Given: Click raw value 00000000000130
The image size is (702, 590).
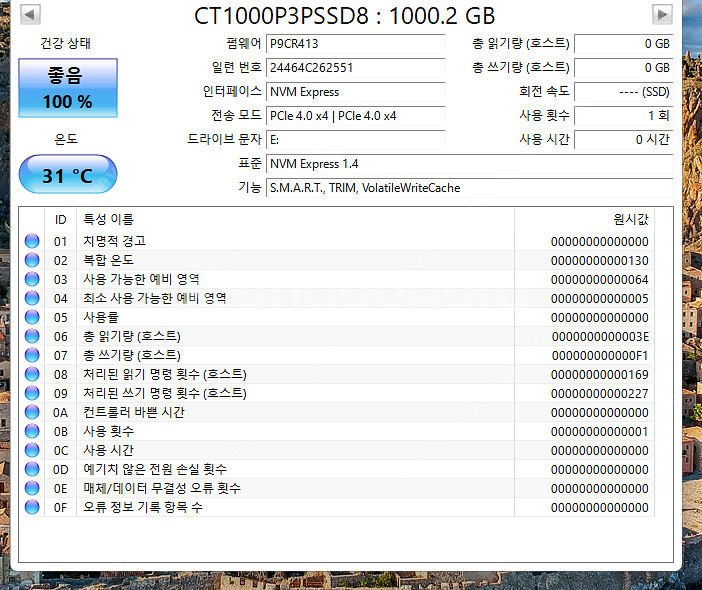Looking at the screenshot, I should [599, 261].
